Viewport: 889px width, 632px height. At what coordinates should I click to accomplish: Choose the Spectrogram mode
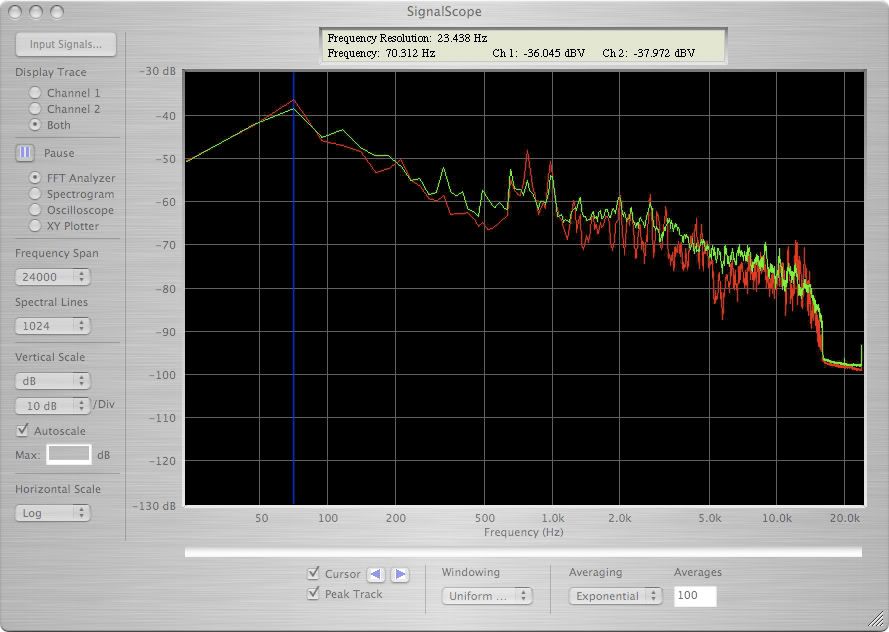(36, 194)
